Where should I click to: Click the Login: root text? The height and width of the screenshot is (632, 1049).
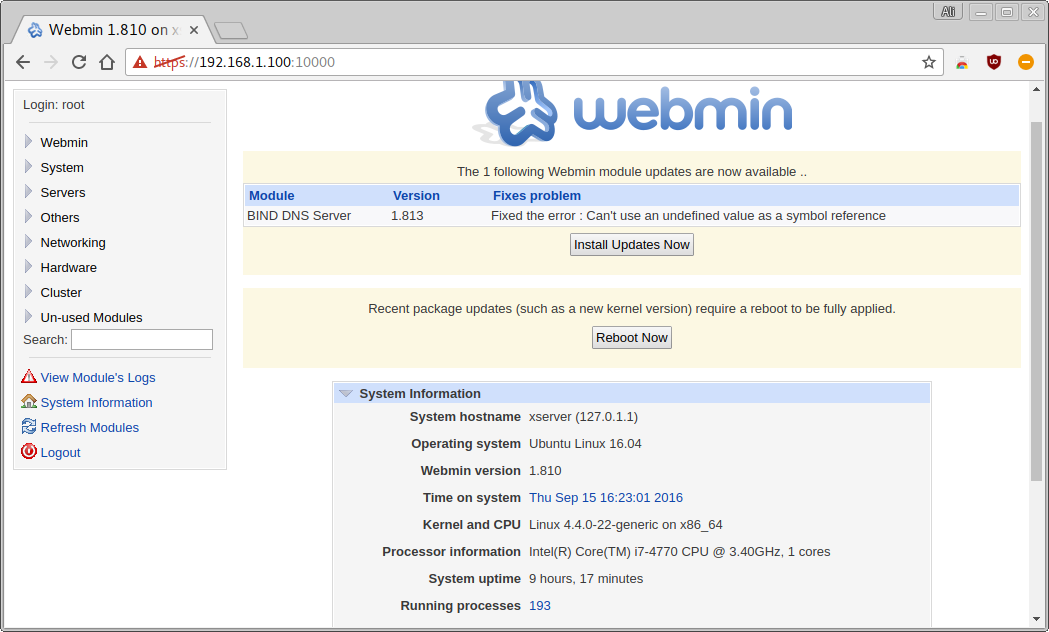tap(54, 104)
